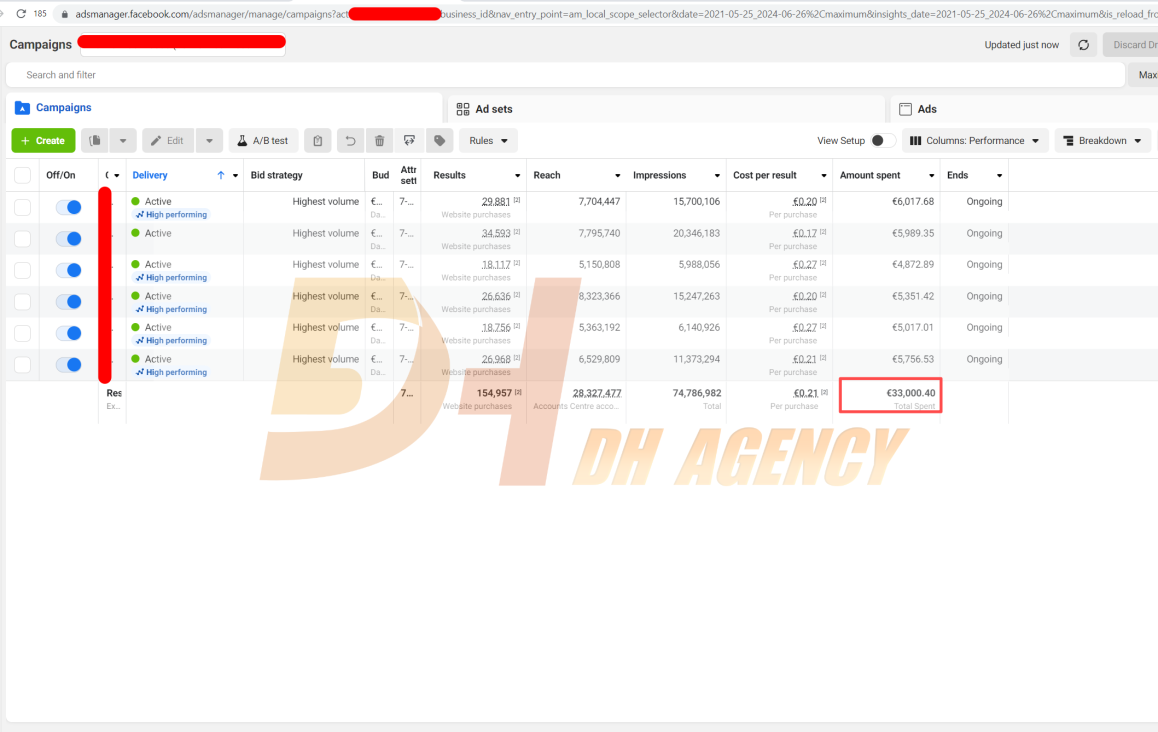Image resolution: width=1158 pixels, height=732 pixels.
Task: Click the undo arrow icon
Action: [350, 140]
